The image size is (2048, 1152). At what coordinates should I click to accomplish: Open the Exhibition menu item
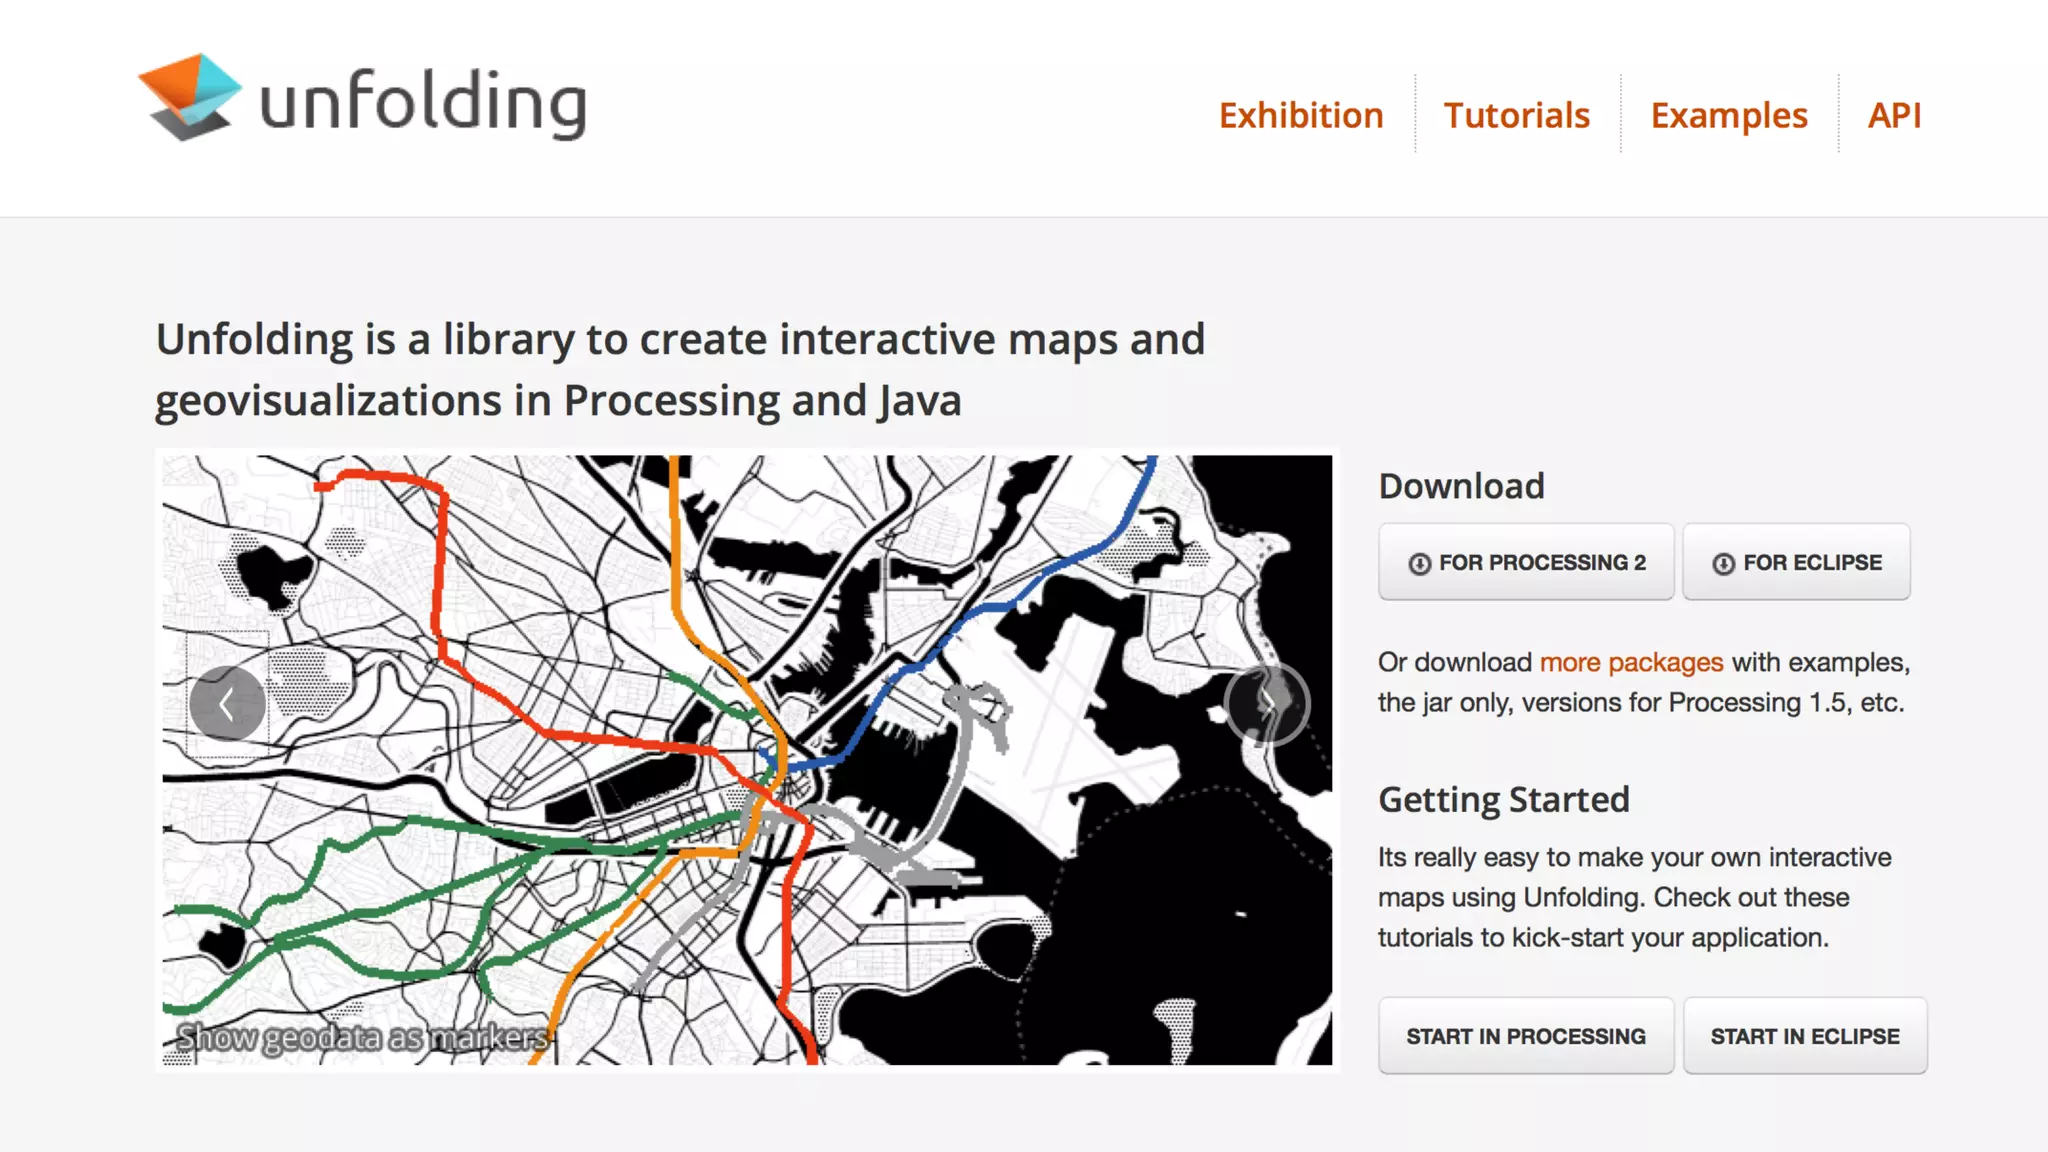1301,115
